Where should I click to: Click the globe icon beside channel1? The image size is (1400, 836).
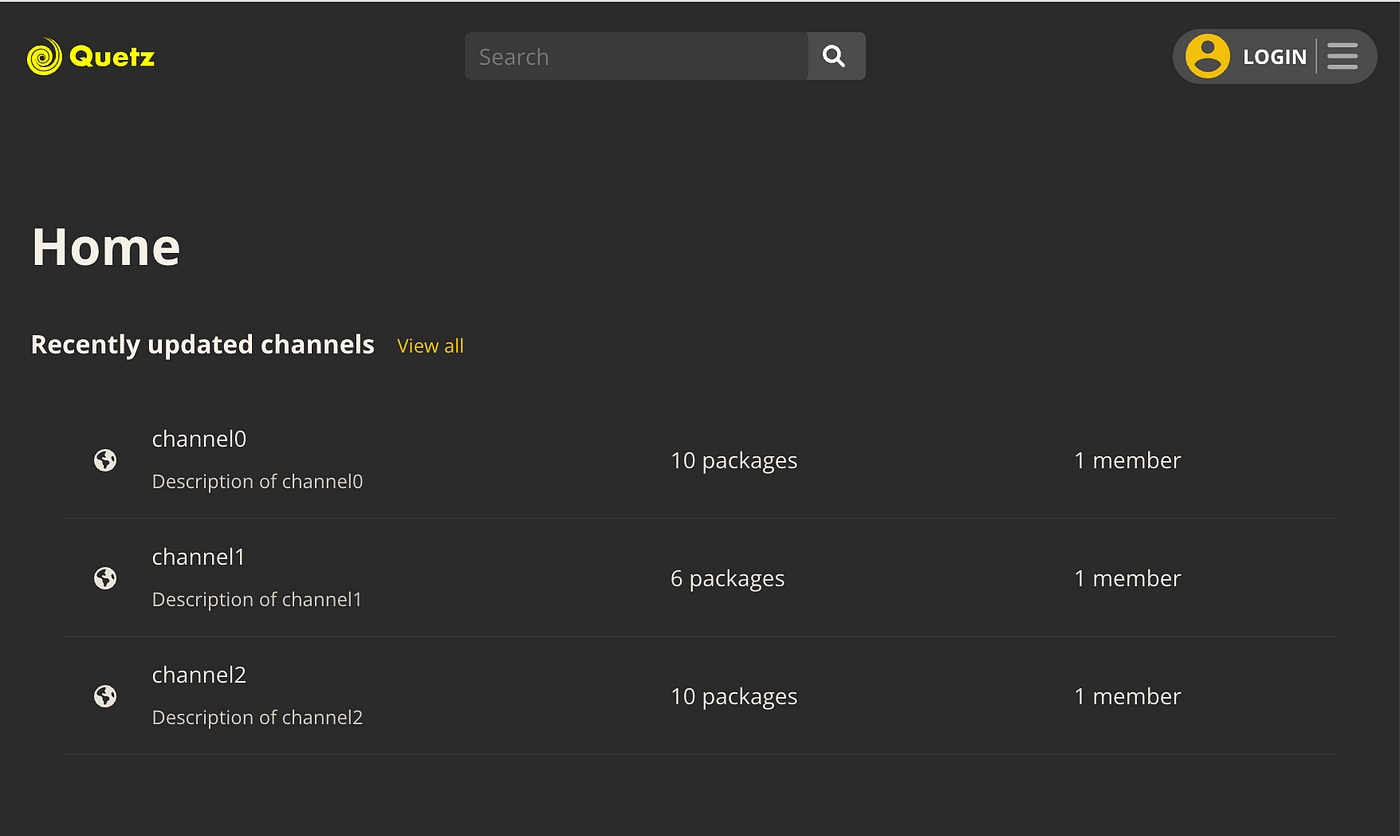pyautogui.click(x=105, y=578)
